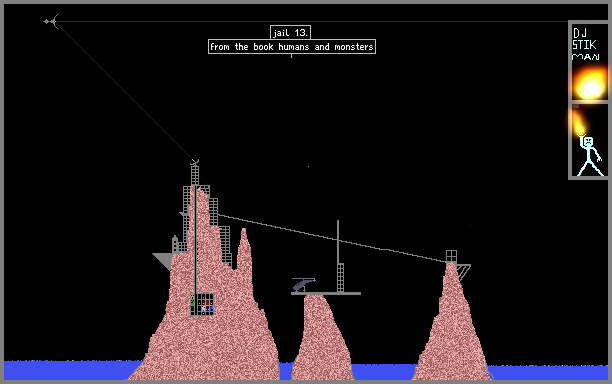Click the grid box atop the right mountain
The height and width of the screenshot is (384, 612).
(x=451, y=256)
